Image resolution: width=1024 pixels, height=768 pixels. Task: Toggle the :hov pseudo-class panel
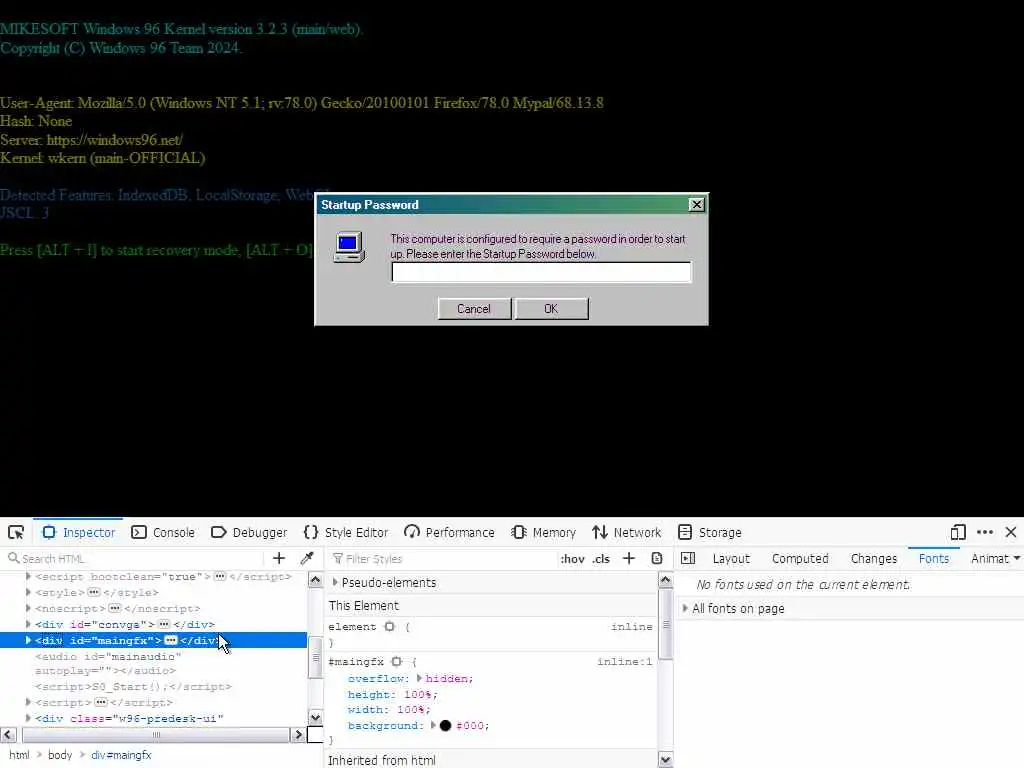pyautogui.click(x=572, y=559)
